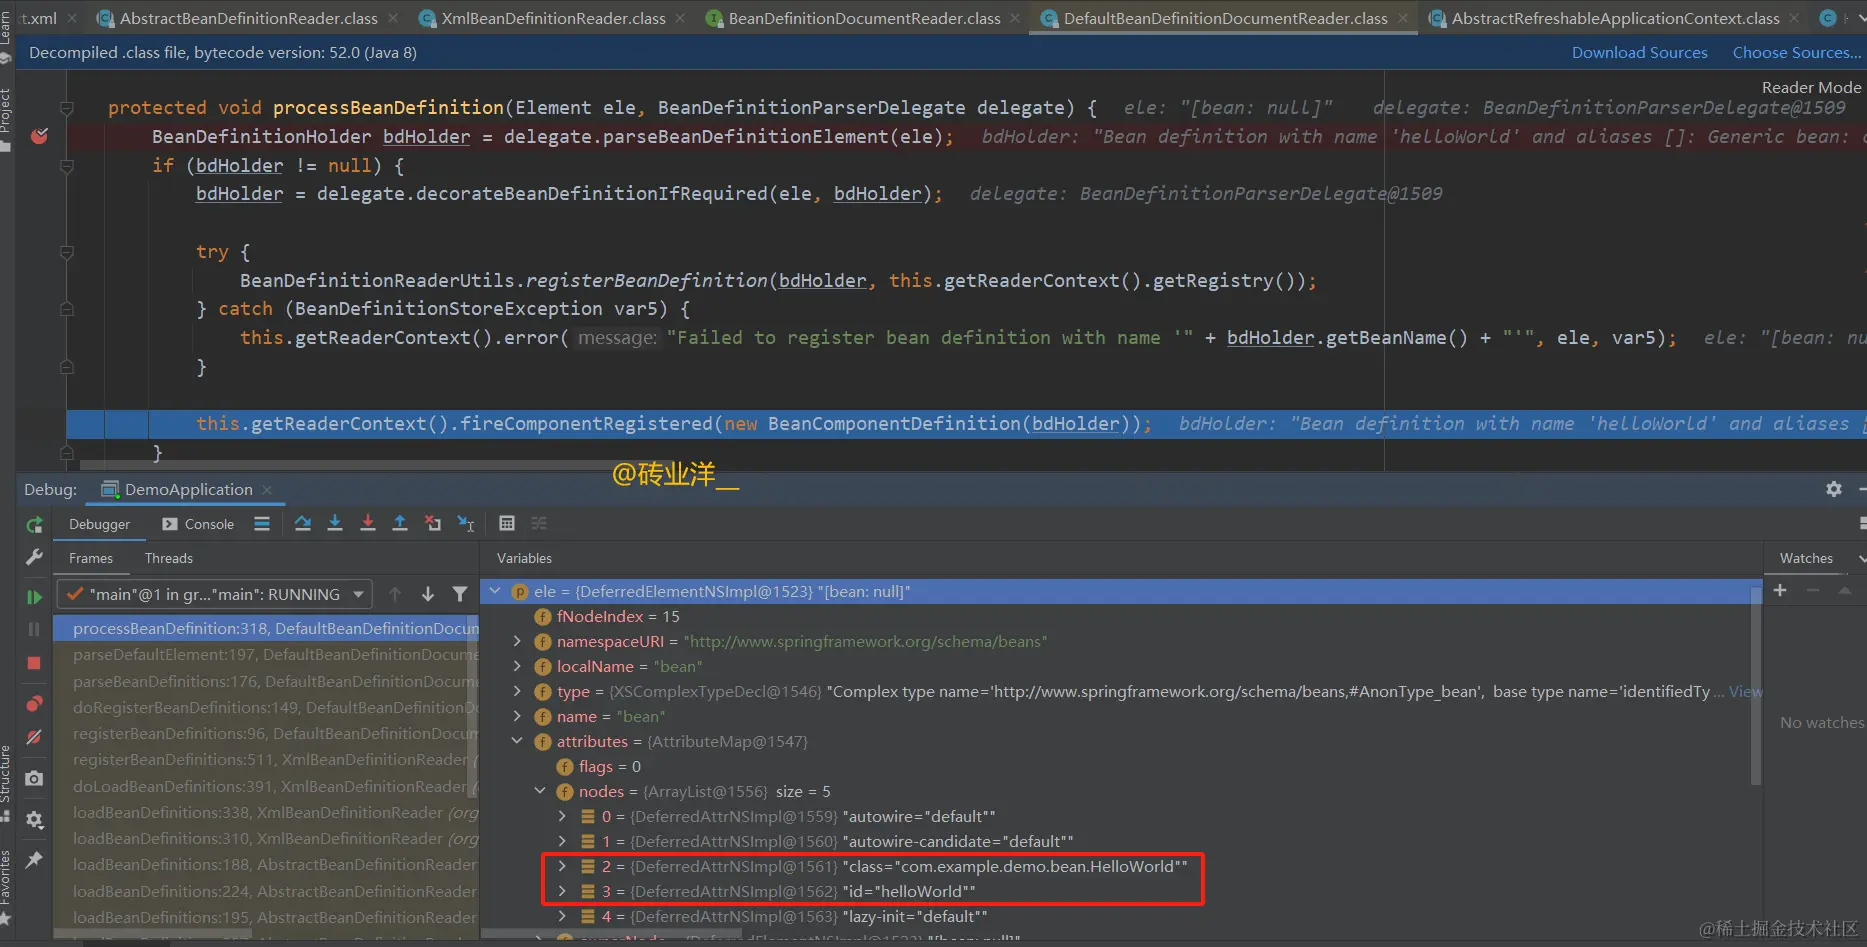The width and height of the screenshot is (1867, 947).
Task: Switch to AbstractBeanDefinitionReader.class tab
Action: point(248,18)
